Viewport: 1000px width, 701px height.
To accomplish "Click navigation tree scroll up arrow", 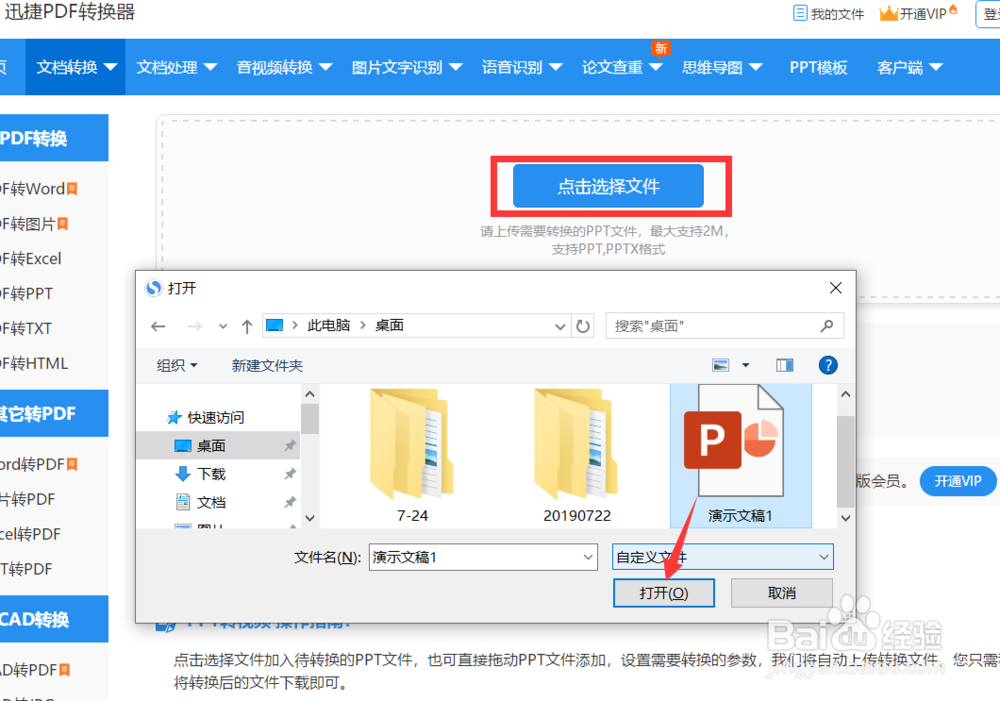I will point(310,394).
